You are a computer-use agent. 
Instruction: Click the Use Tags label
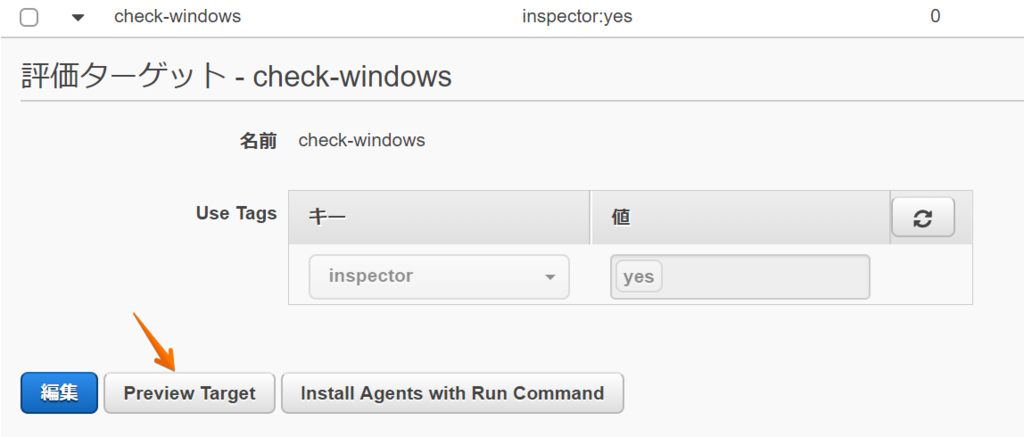click(x=236, y=213)
